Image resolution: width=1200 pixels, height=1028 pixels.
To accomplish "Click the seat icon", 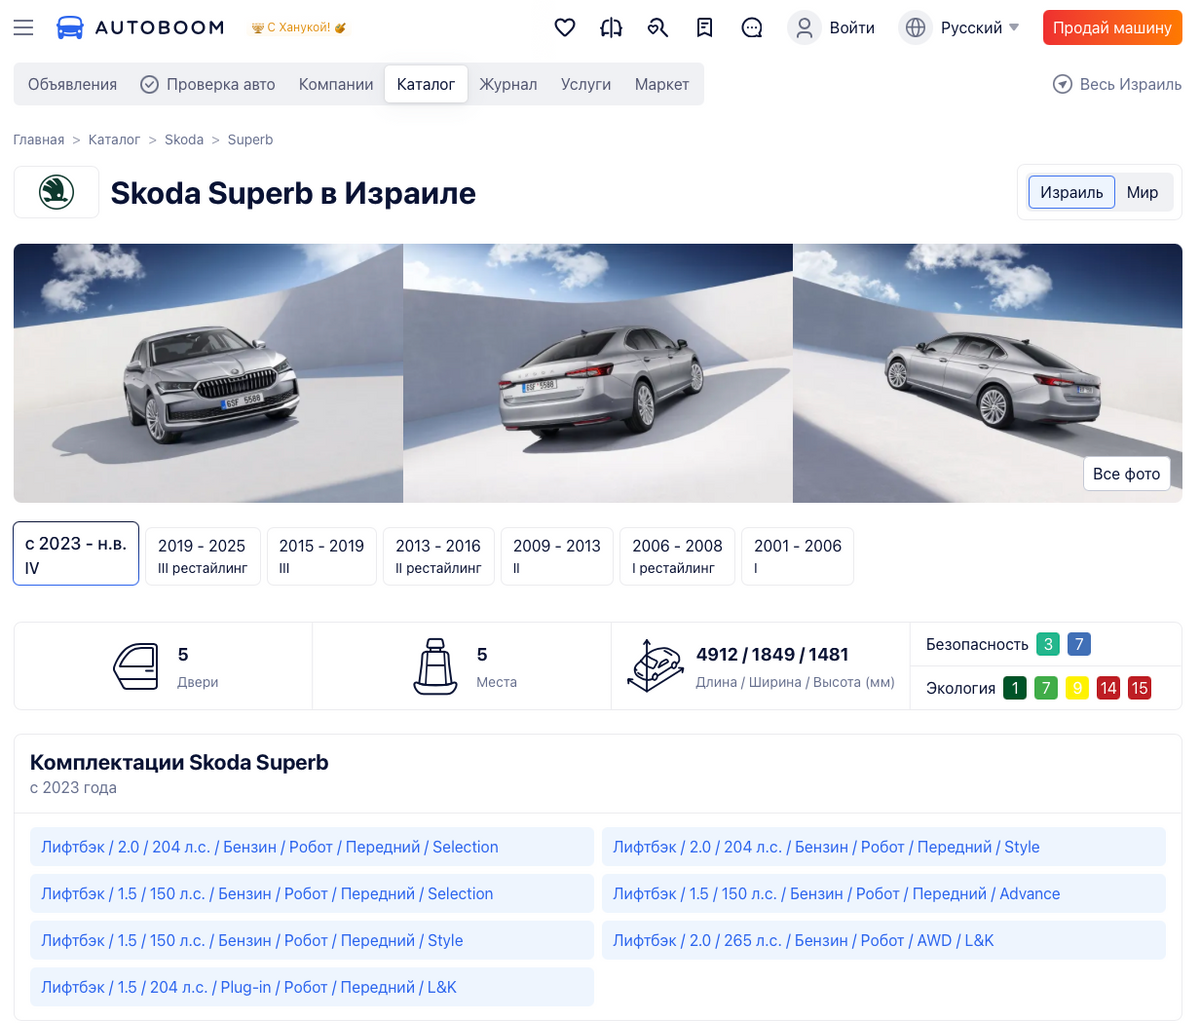I will [x=435, y=666].
